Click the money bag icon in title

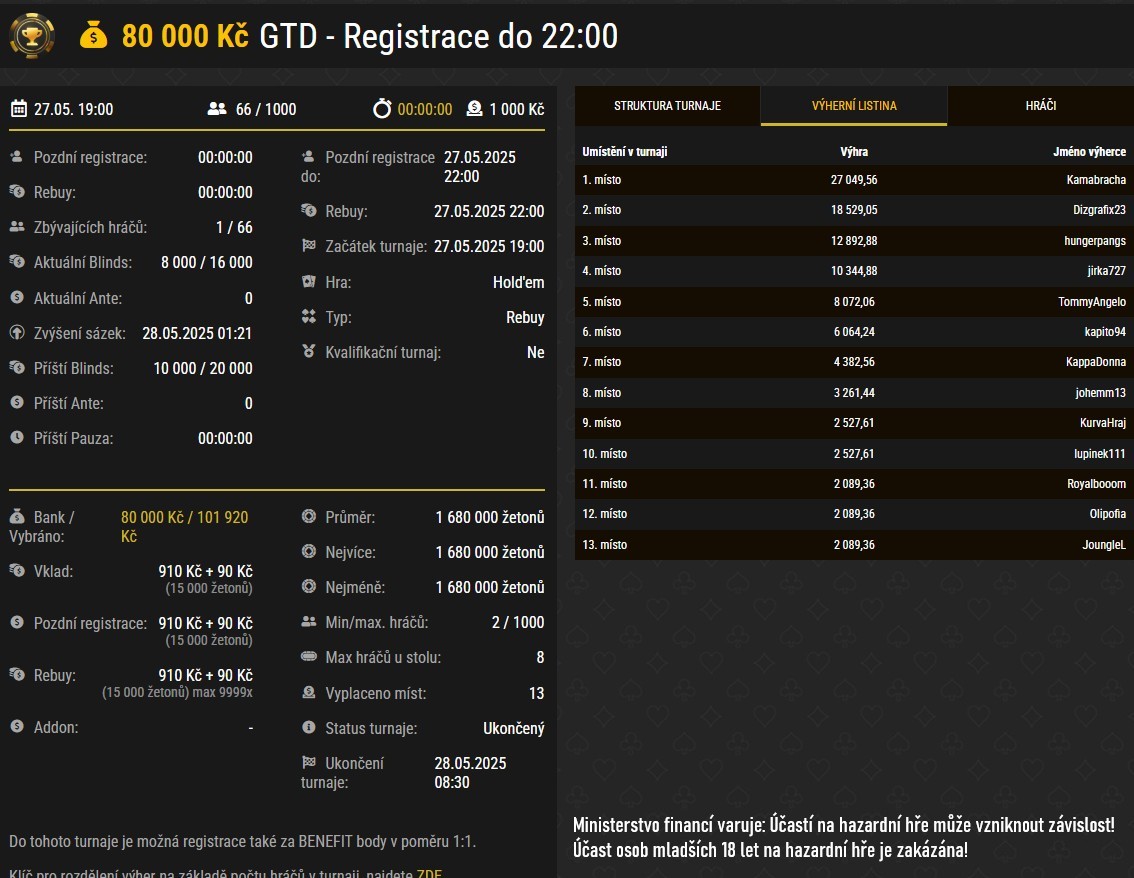pyautogui.click(x=93, y=37)
